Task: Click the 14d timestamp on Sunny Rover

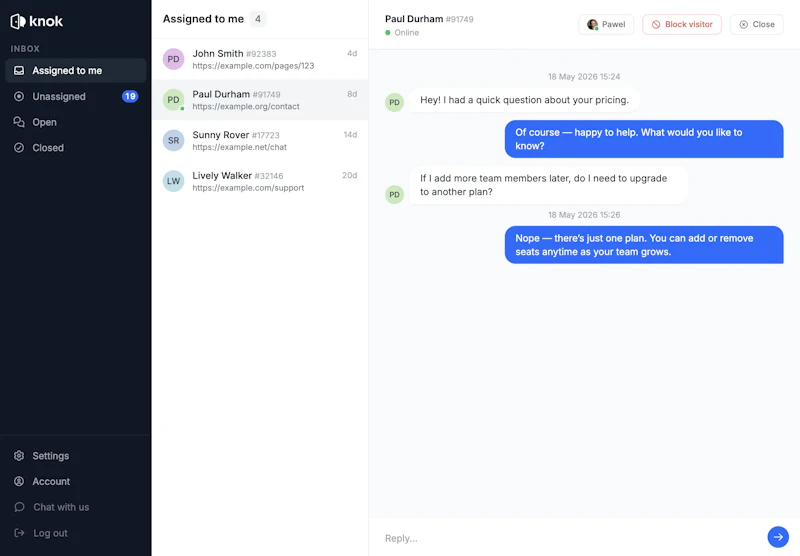Action: click(x=350, y=135)
